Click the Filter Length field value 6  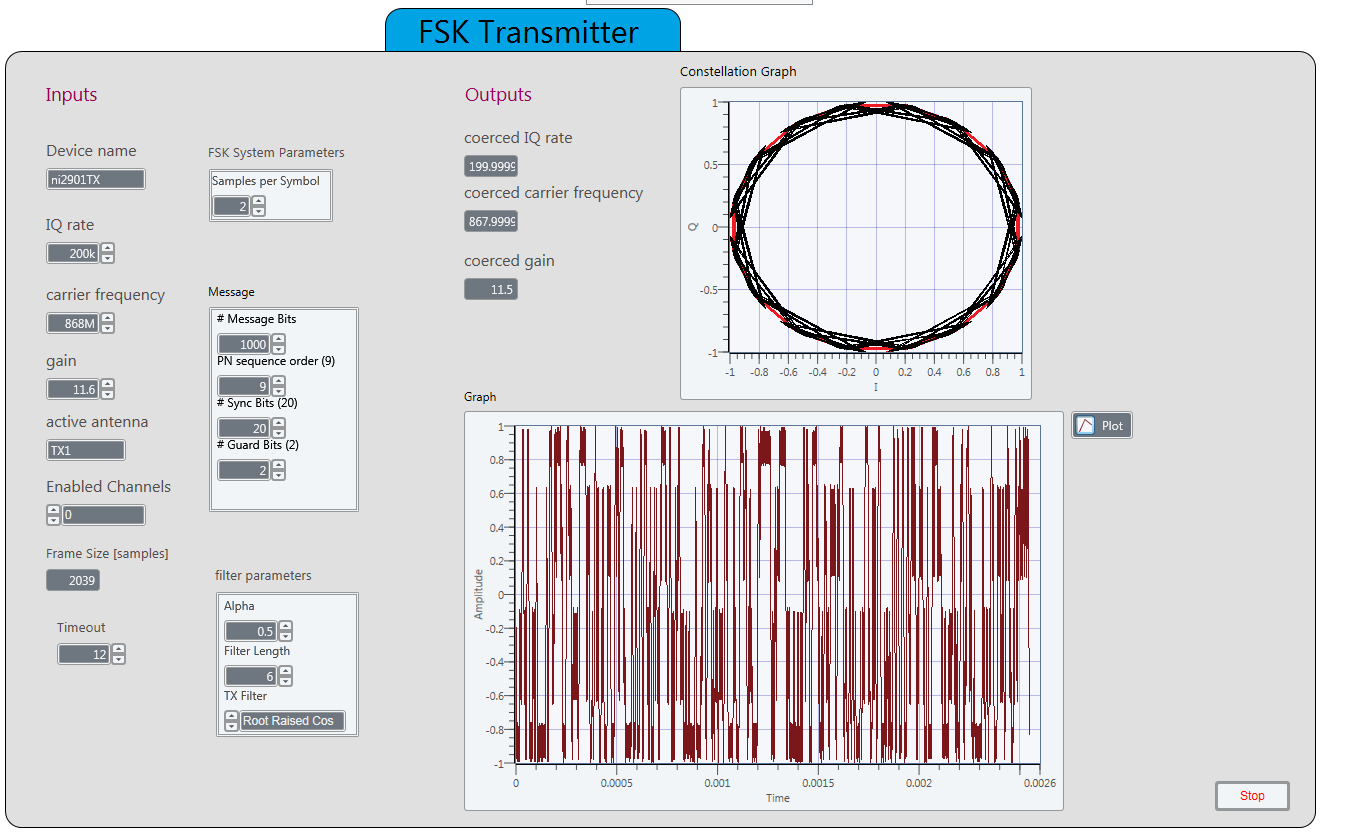[250, 676]
